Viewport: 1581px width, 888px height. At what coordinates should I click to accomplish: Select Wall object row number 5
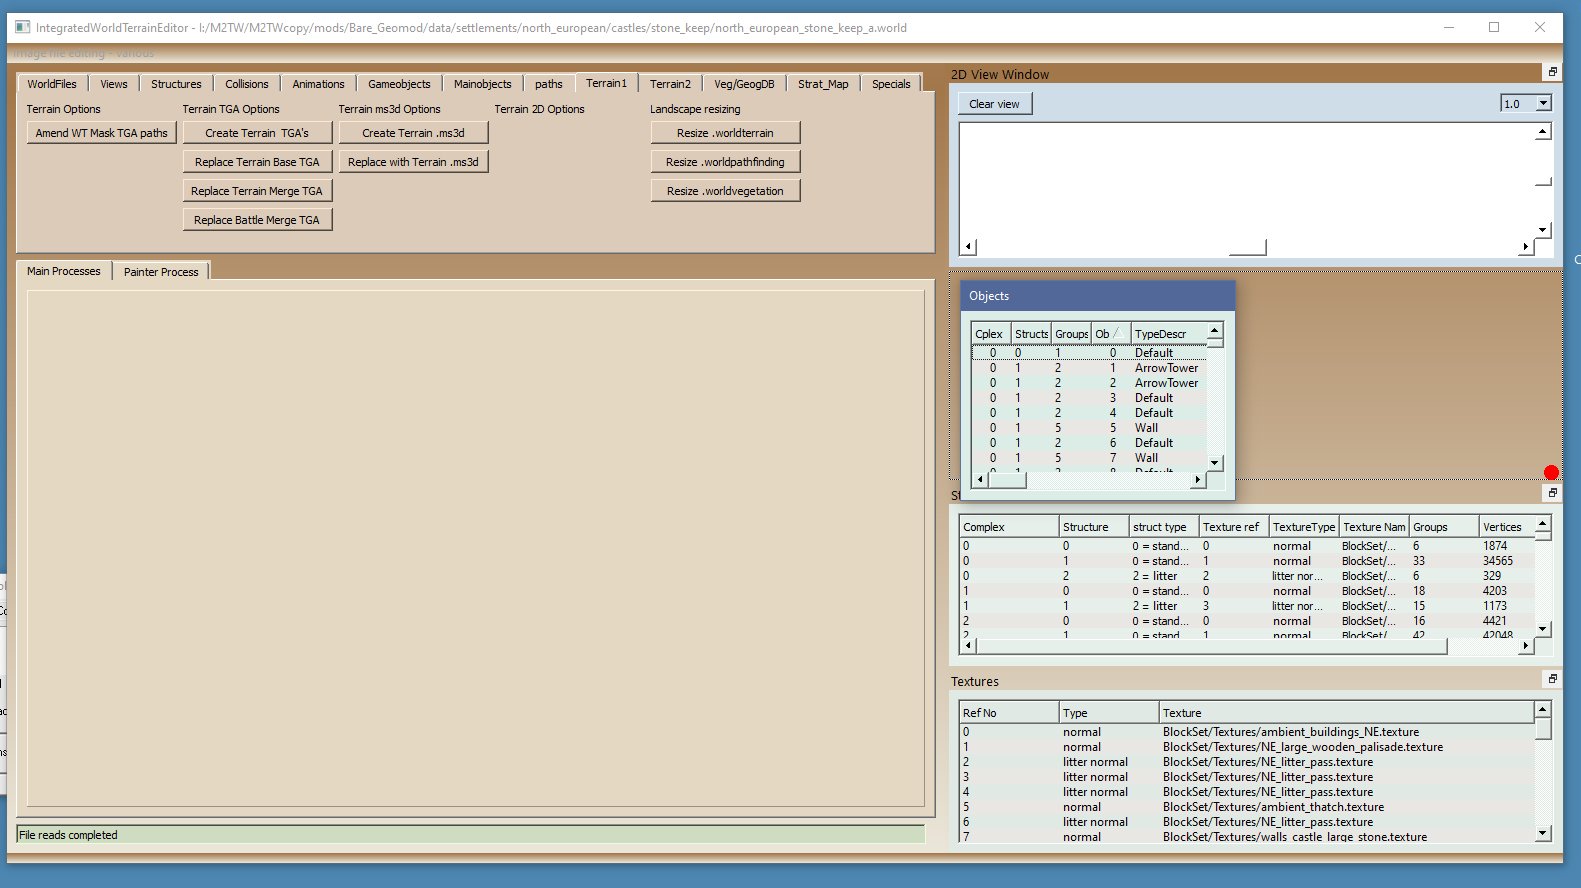point(1089,428)
